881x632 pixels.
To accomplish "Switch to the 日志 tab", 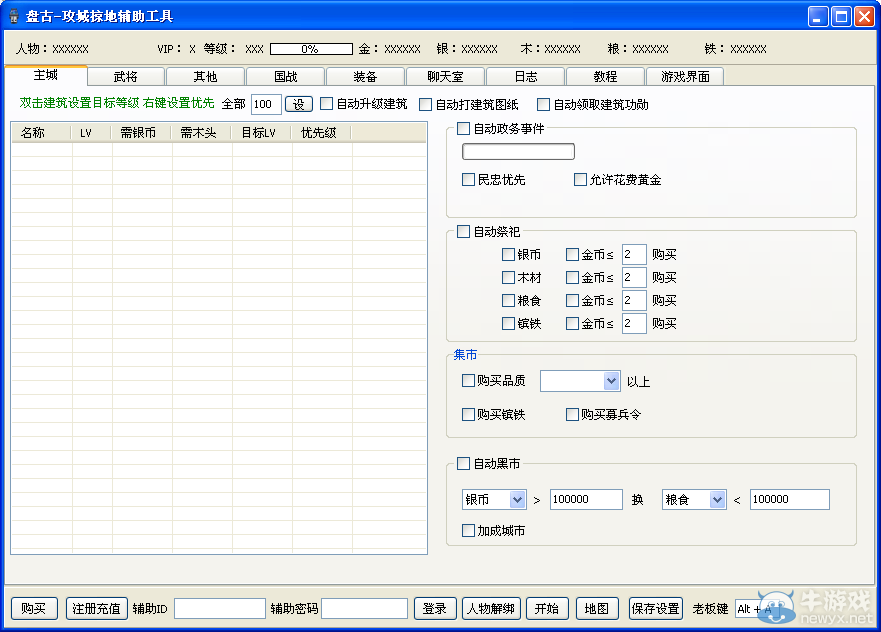I will point(525,76).
